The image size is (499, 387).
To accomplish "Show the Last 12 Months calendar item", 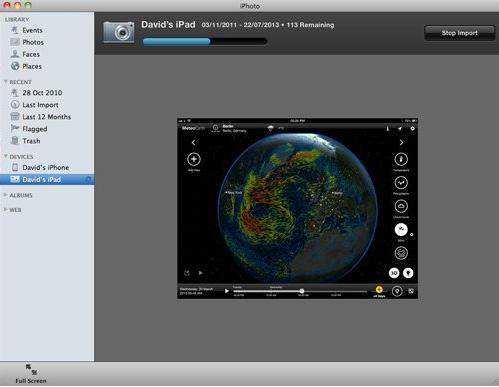I will [x=46, y=117].
